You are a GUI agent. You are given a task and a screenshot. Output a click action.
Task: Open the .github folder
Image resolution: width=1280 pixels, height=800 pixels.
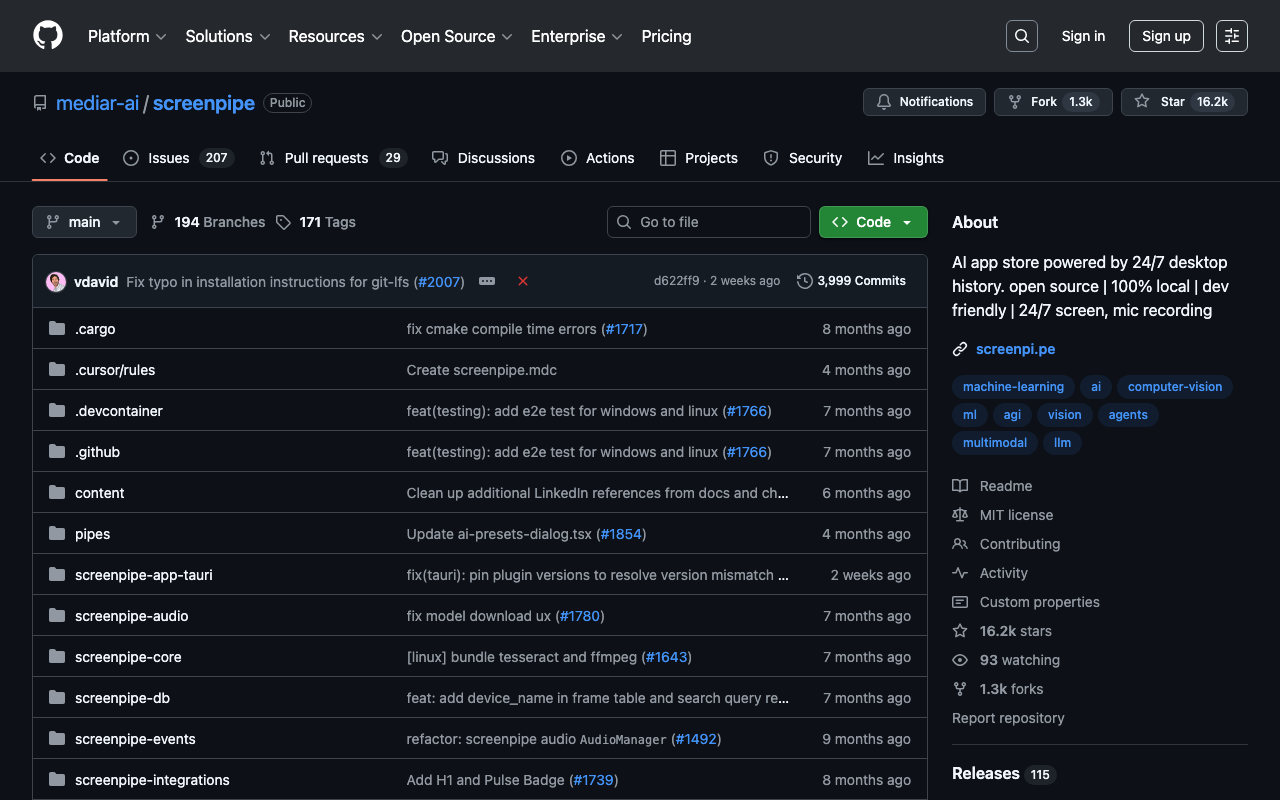point(97,452)
